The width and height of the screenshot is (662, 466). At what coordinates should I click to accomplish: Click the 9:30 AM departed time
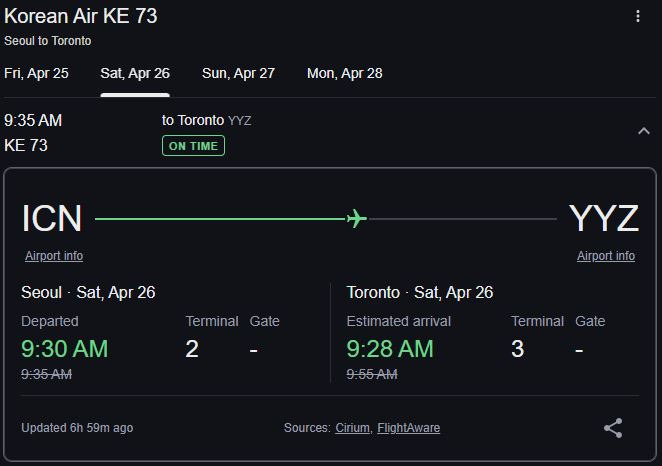[x=64, y=348]
